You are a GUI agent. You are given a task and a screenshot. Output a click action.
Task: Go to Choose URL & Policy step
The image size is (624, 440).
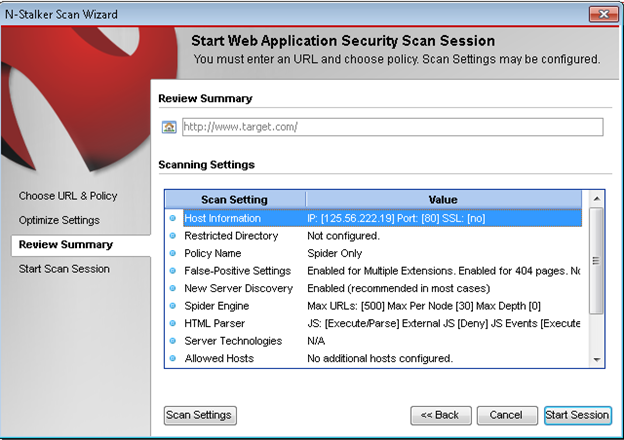coord(65,196)
